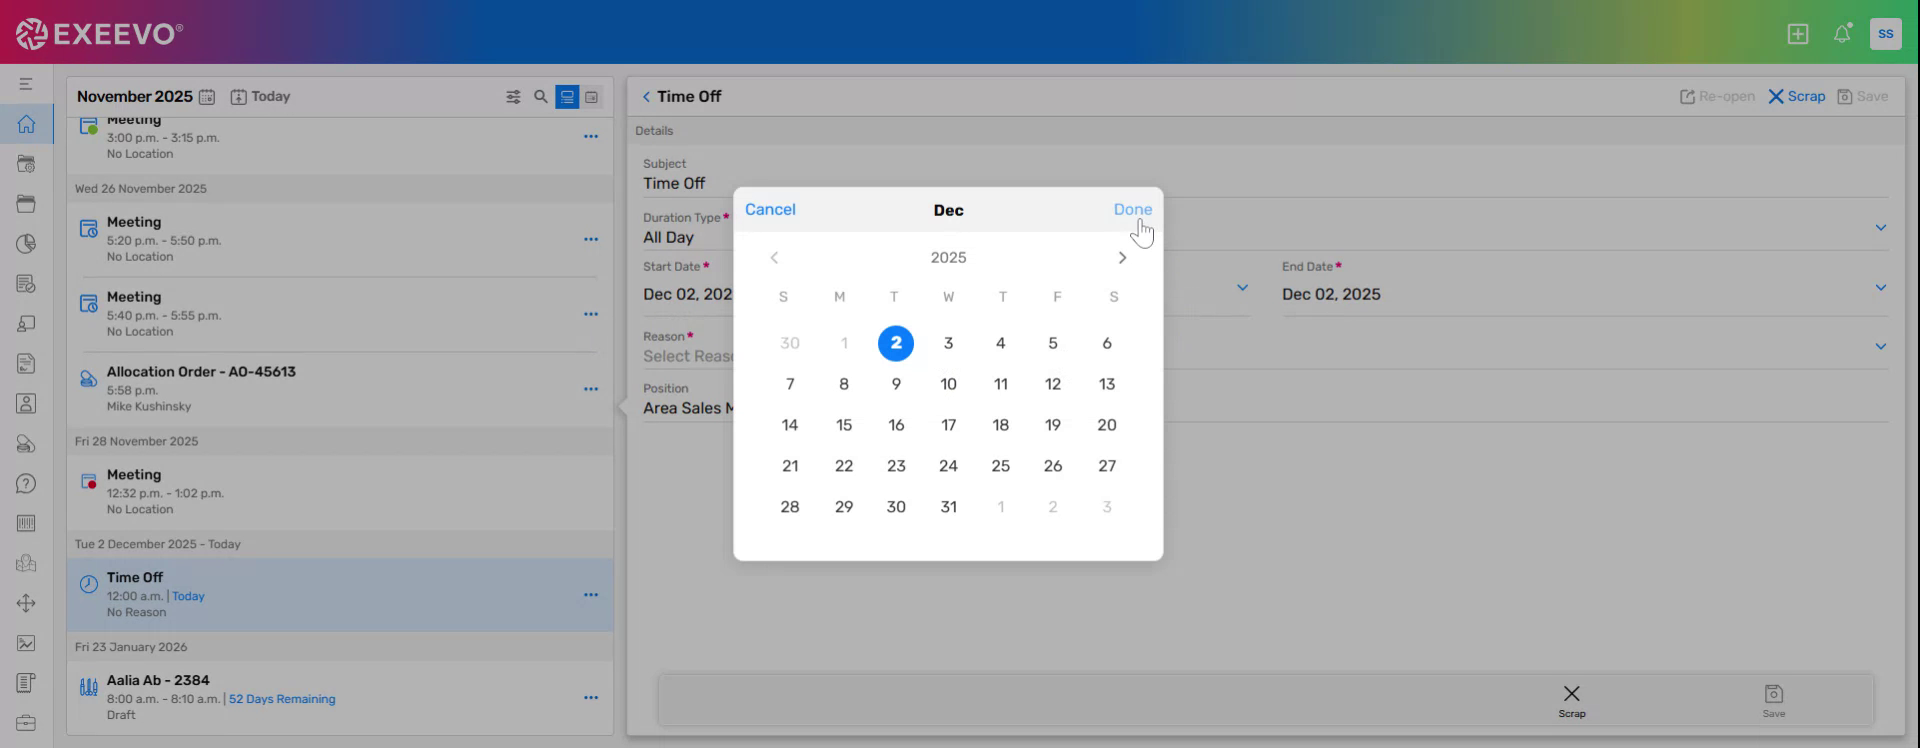The height and width of the screenshot is (748, 1920).
Task: Open the barcode sidebar icon
Action: pos(26,524)
